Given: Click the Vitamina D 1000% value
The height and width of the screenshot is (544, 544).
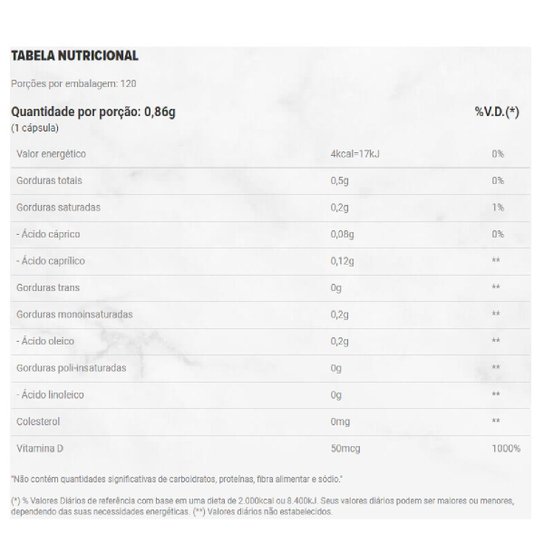Looking at the screenshot, I should 506,448.
